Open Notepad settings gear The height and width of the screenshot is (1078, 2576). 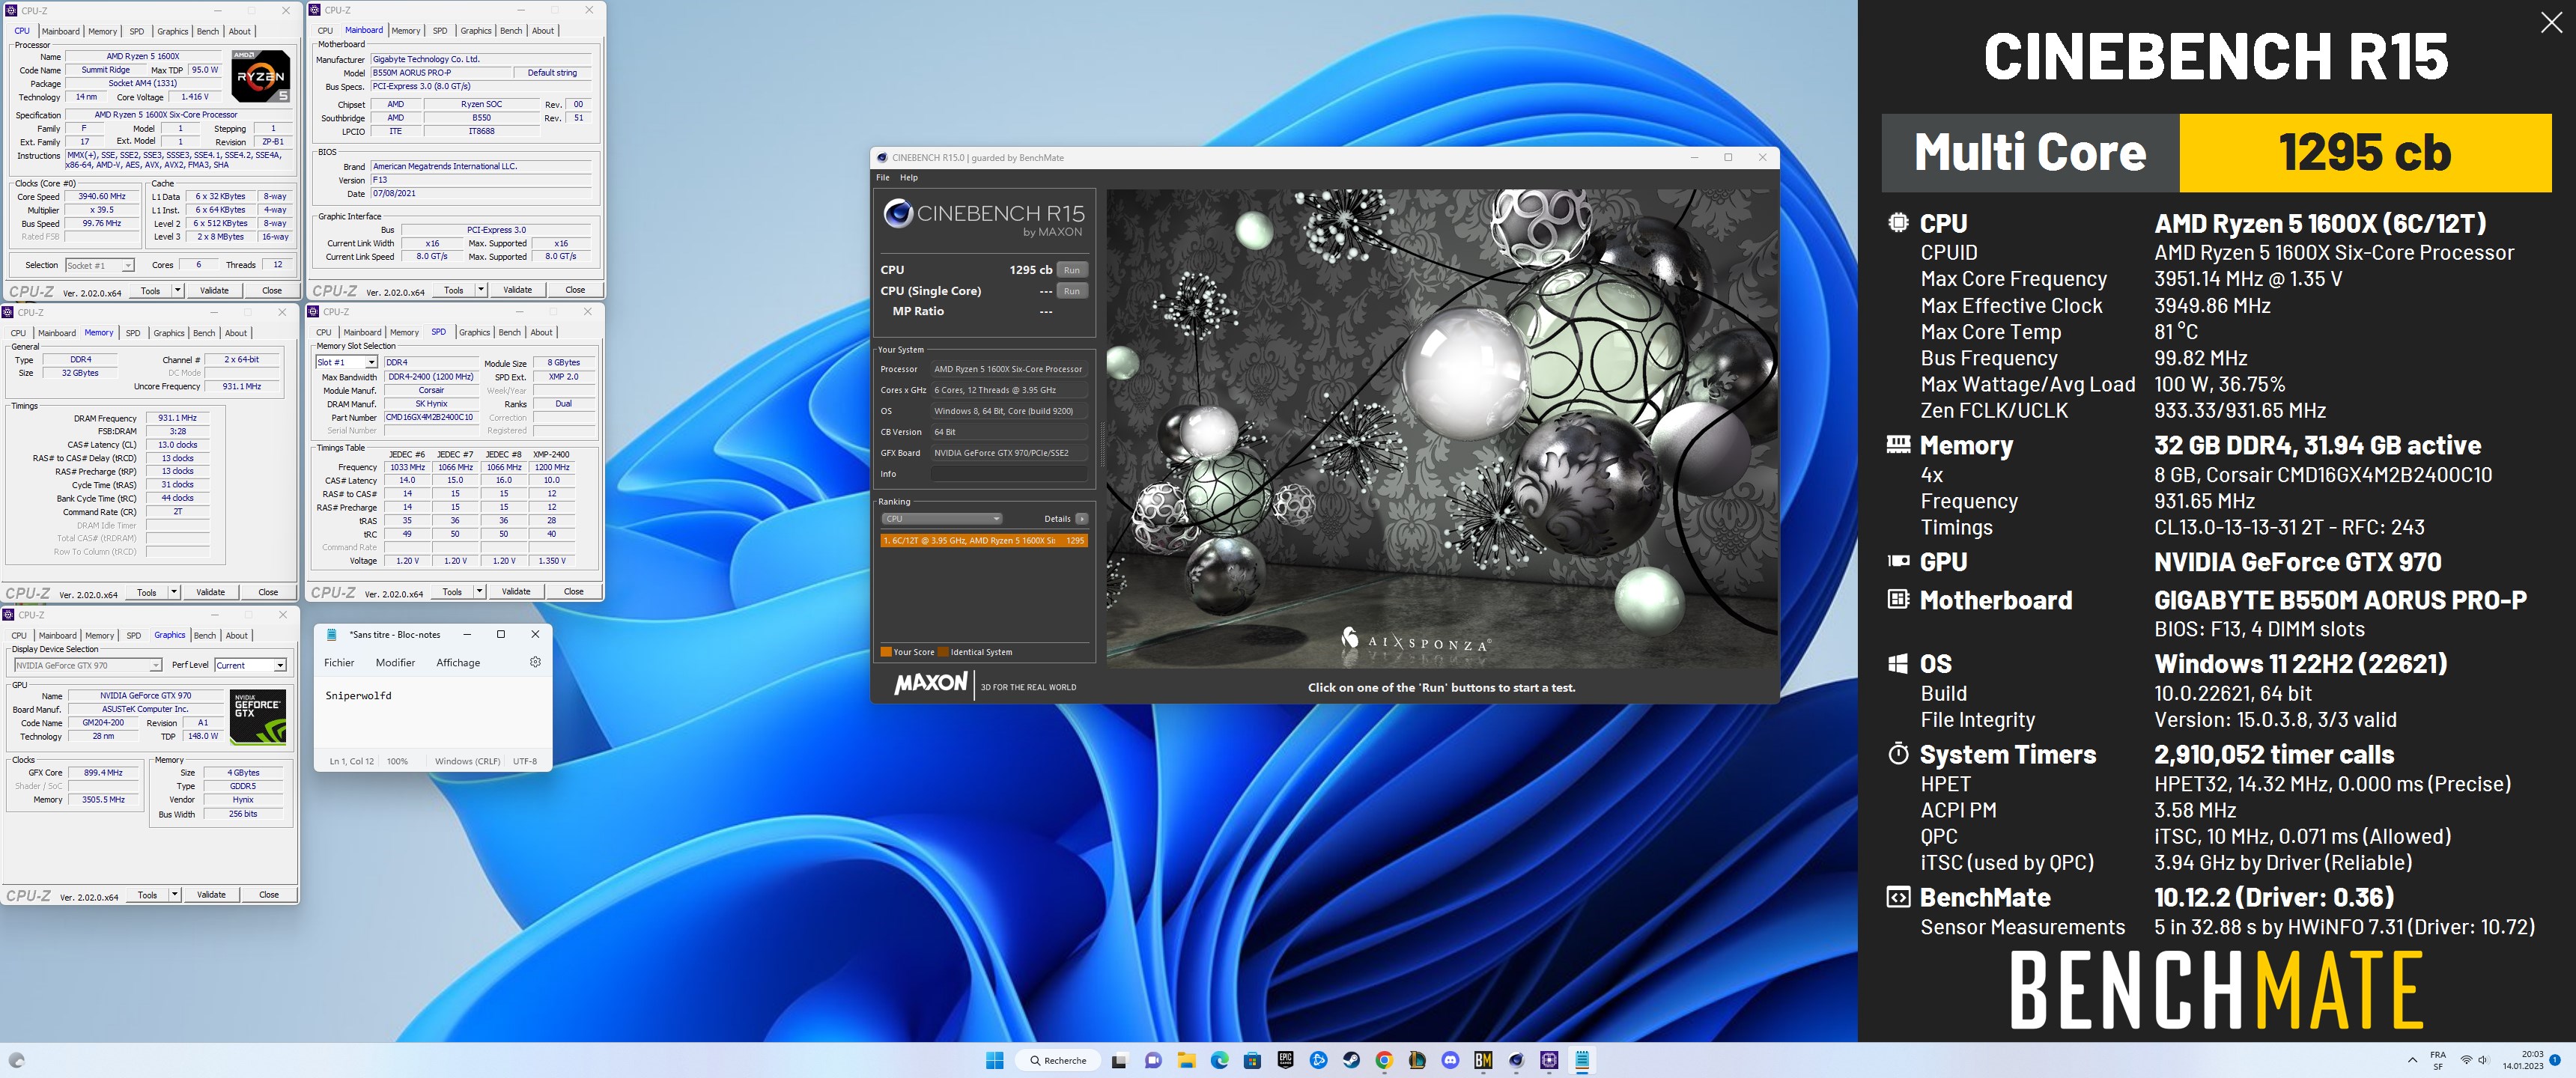[535, 662]
